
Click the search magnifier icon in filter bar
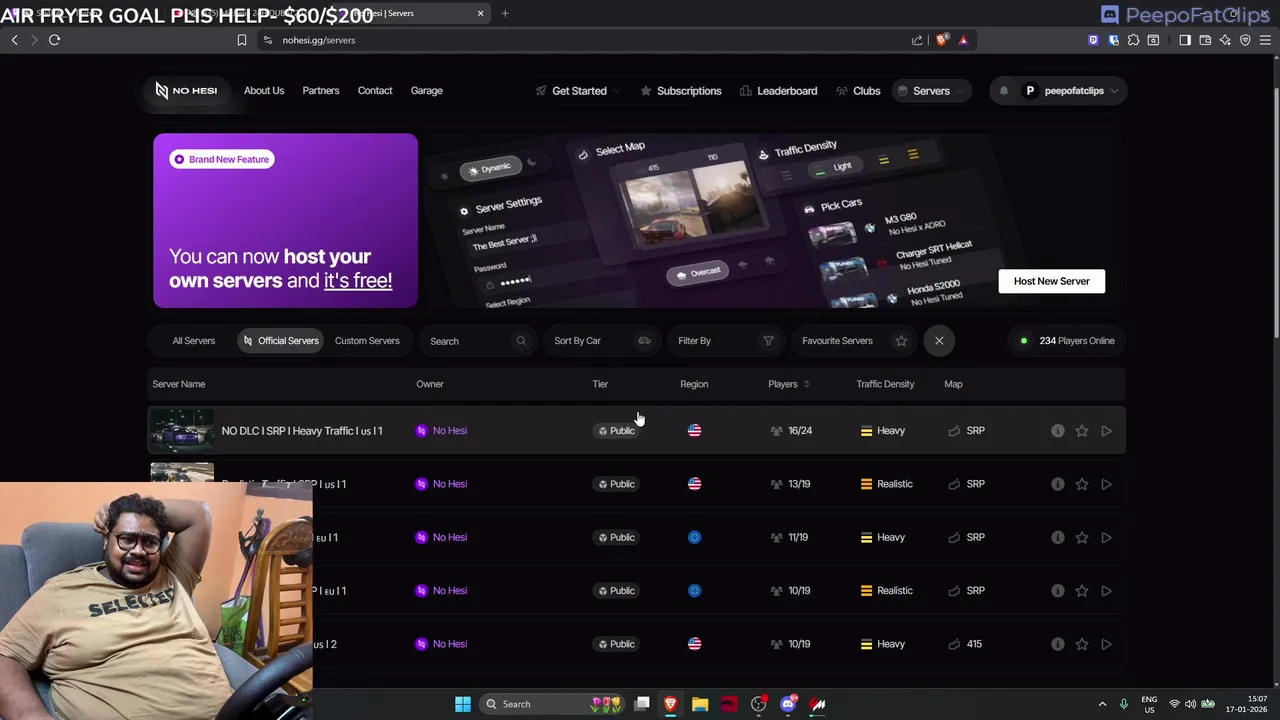click(520, 341)
